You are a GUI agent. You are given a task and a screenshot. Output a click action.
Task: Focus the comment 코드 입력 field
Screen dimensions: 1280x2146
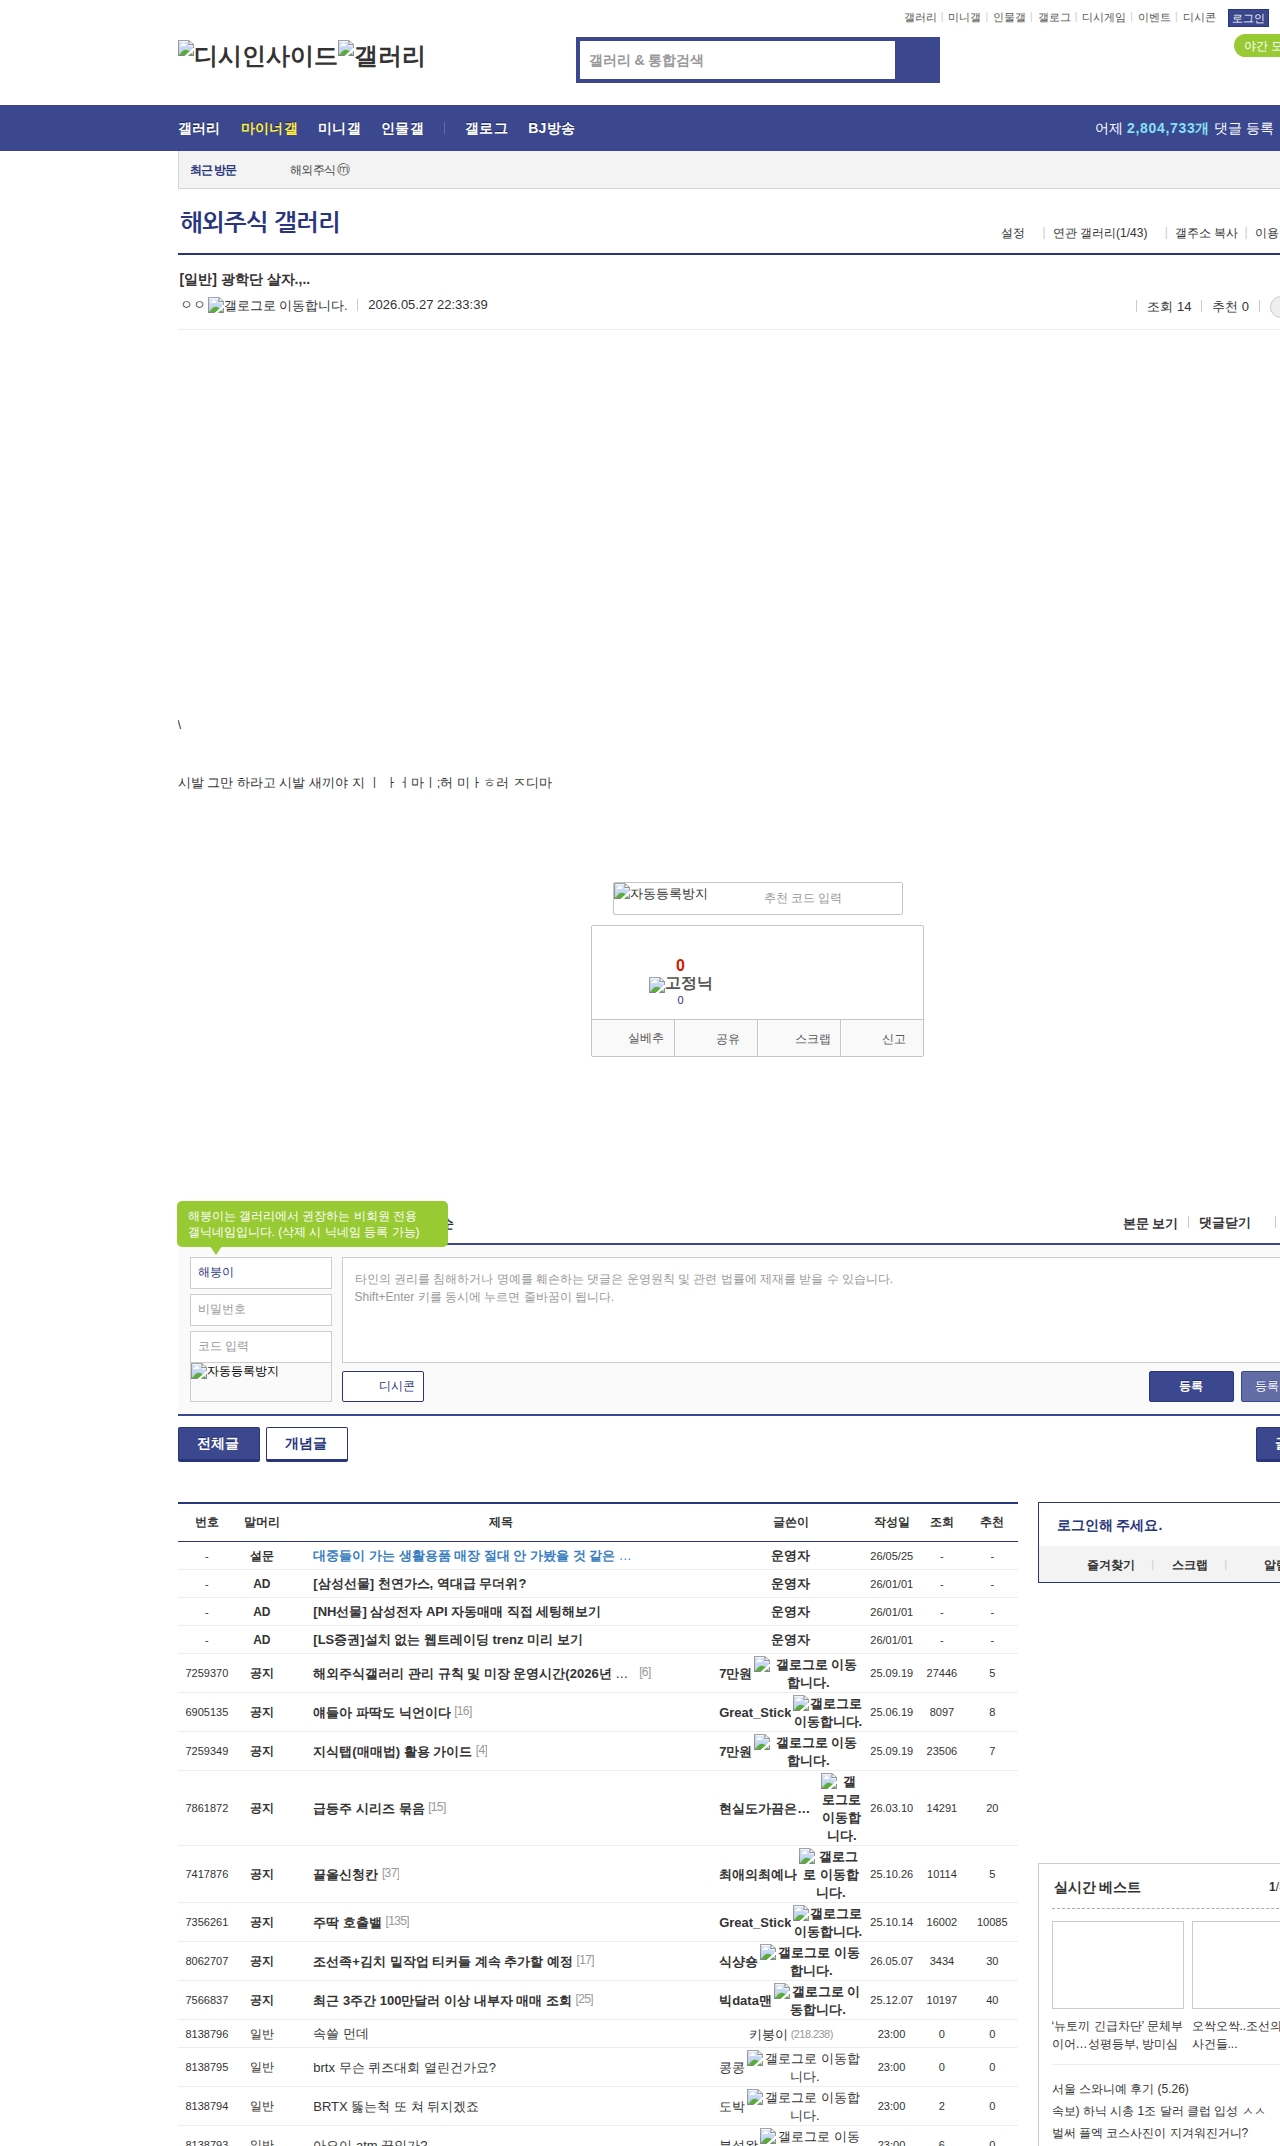coord(261,1347)
